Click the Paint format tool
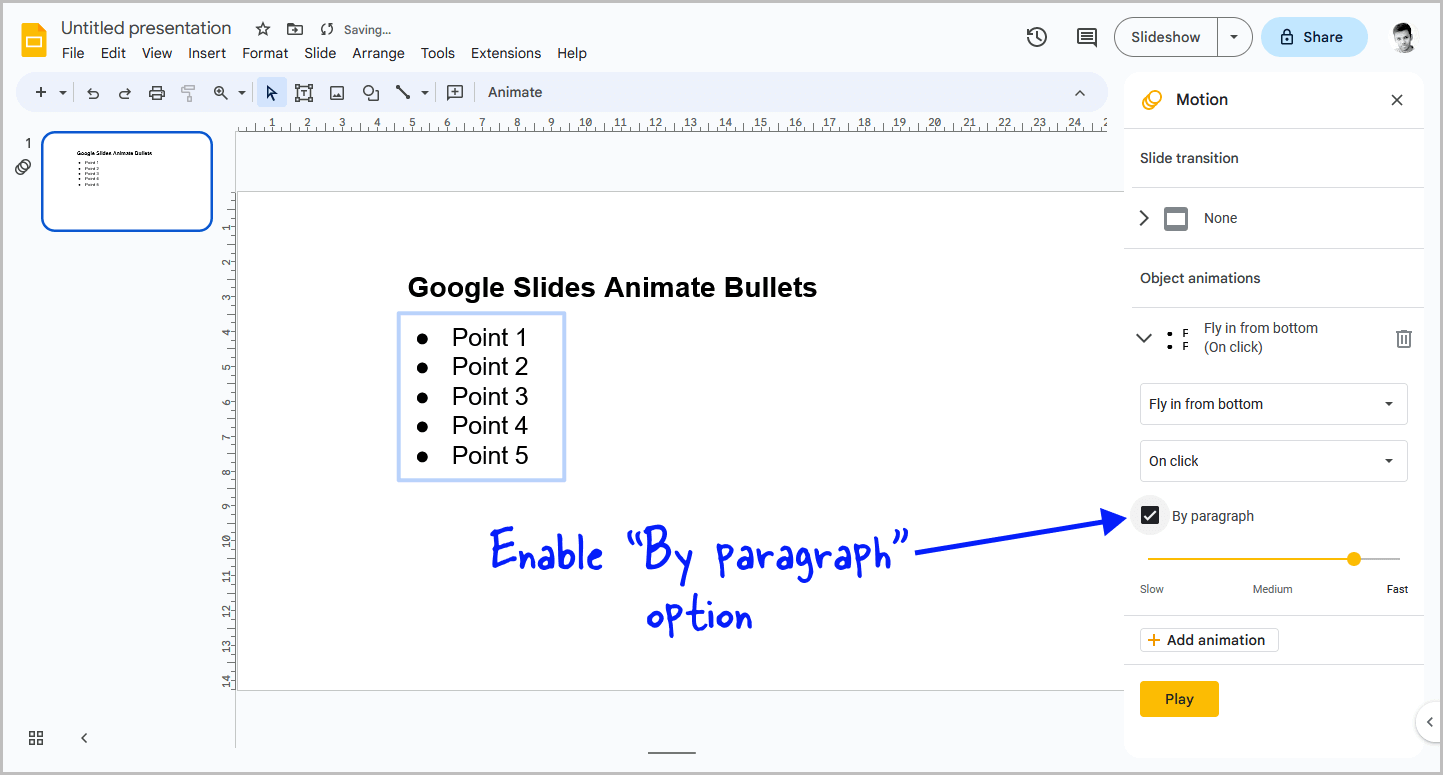Viewport: 1443px width, 775px height. (x=188, y=91)
